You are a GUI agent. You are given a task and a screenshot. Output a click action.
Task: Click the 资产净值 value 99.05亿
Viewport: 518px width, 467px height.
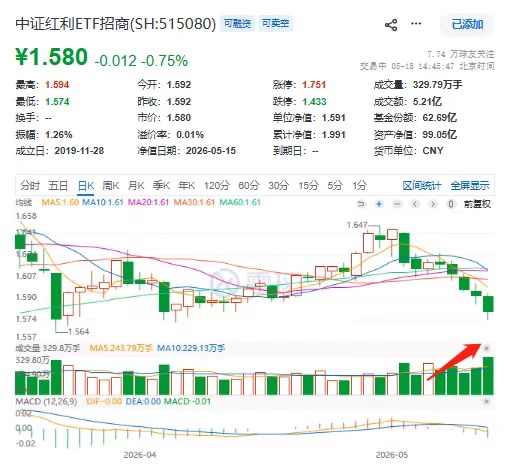pos(439,135)
